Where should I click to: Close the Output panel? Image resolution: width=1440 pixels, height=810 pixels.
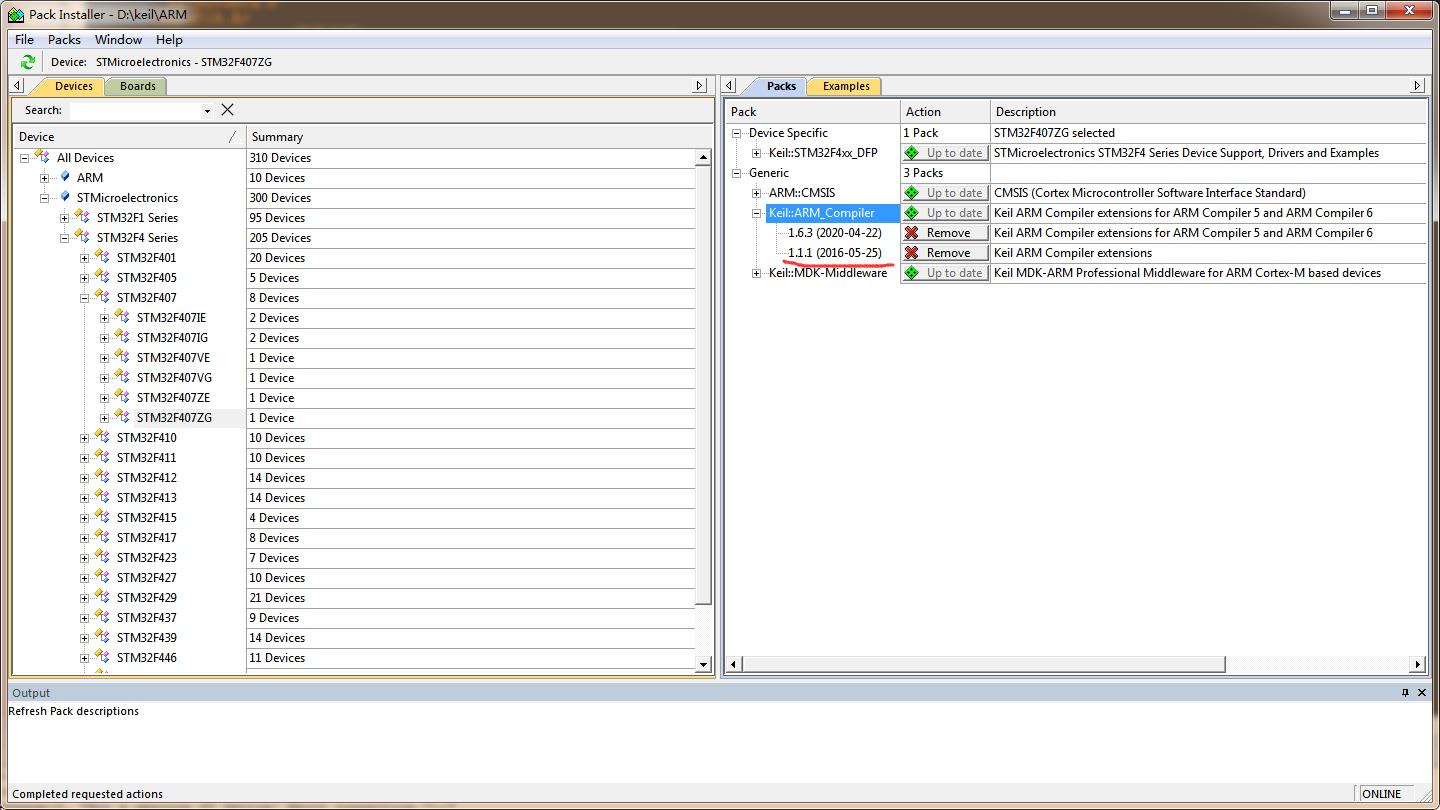(1424, 692)
